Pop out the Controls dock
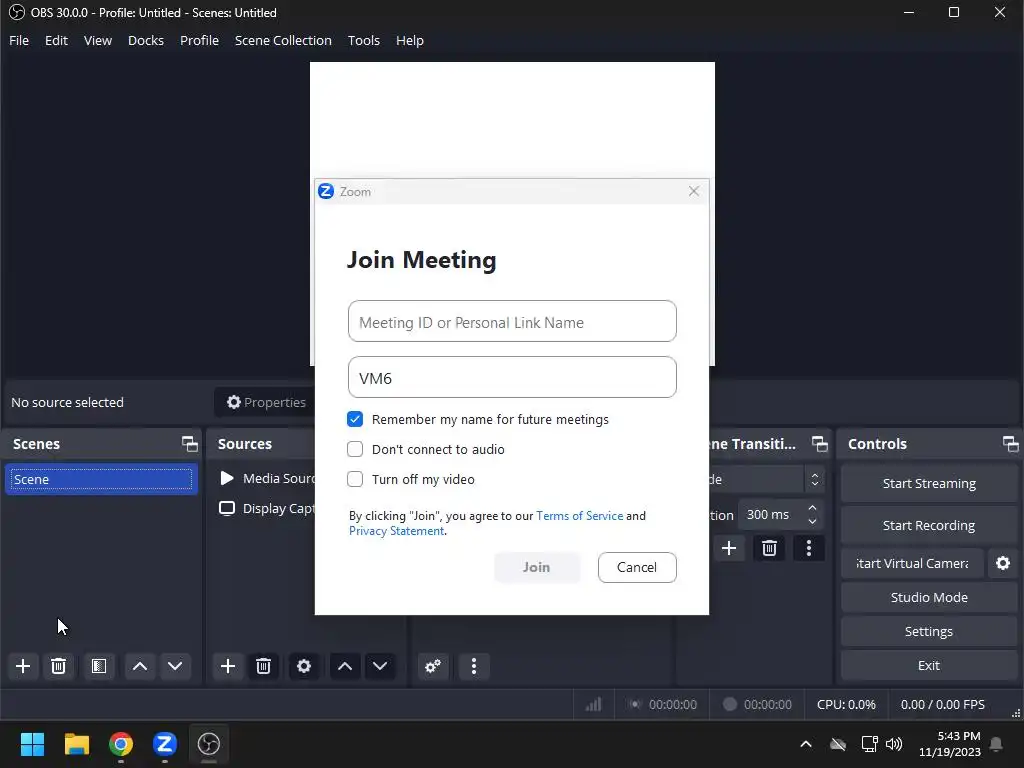 pyautogui.click(x=1010, y=444)
